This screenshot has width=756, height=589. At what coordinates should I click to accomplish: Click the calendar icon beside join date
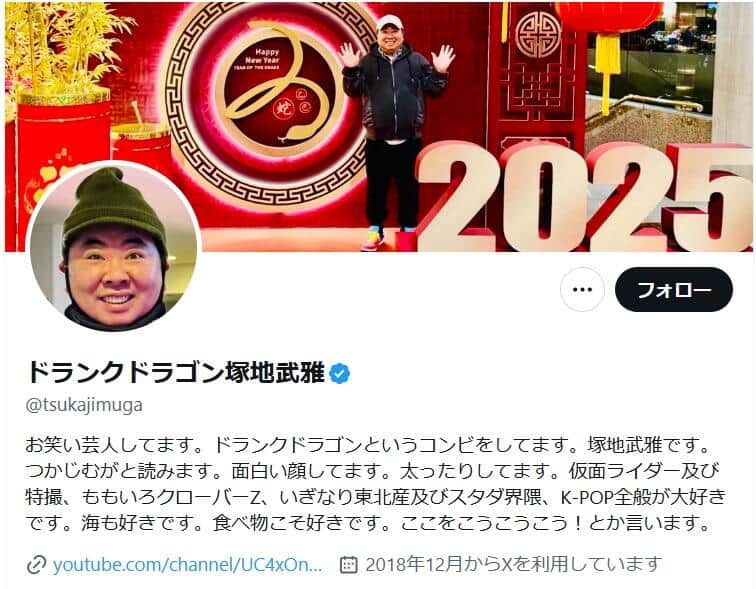[349, 564]
